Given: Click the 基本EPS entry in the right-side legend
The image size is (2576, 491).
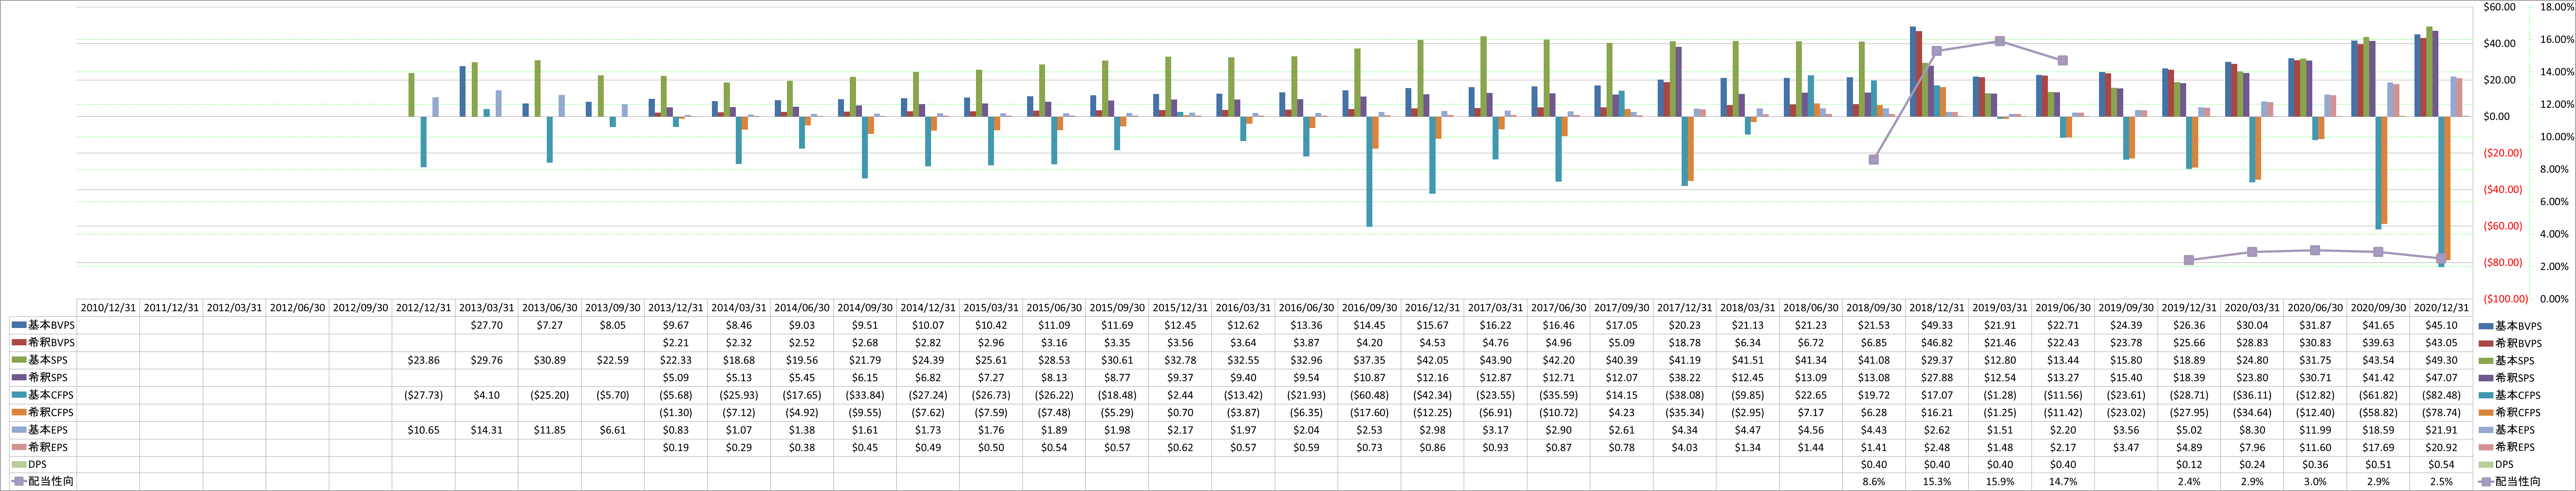Looking at the screenshot, I should point(2507,430).
